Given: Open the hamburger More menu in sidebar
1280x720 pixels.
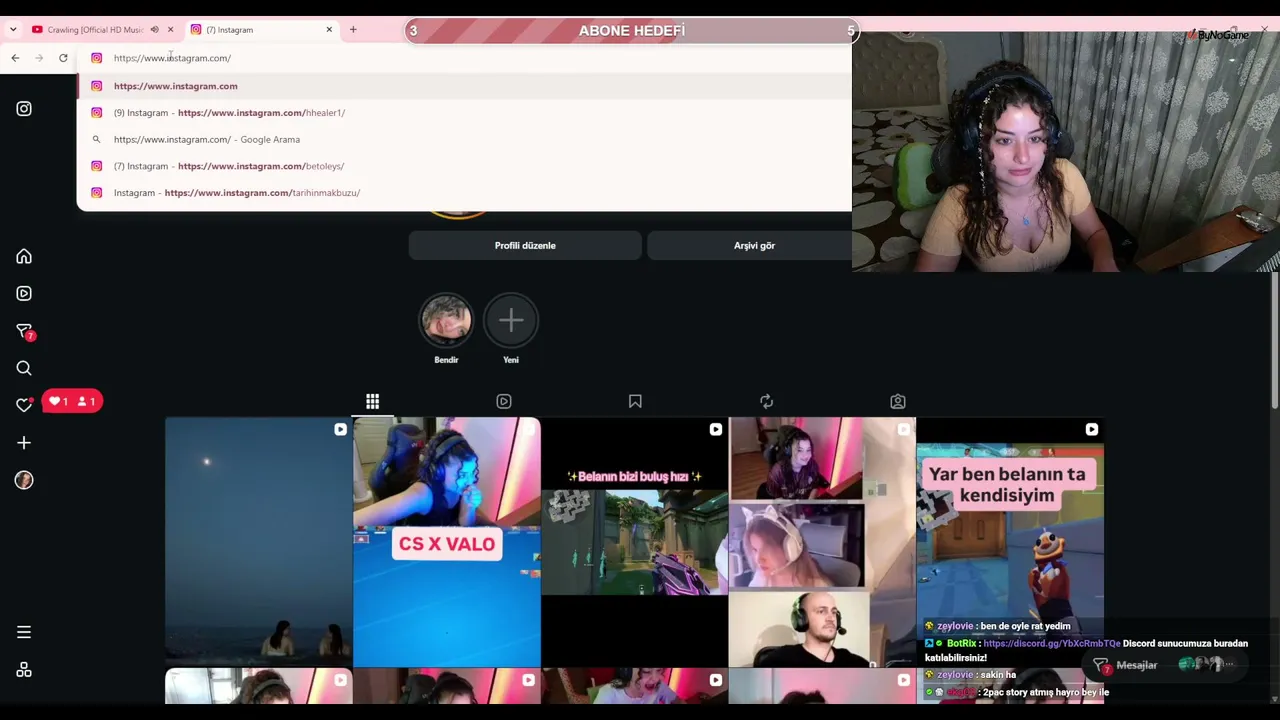Looking at the screenshot, I should (x=24, y=632).
